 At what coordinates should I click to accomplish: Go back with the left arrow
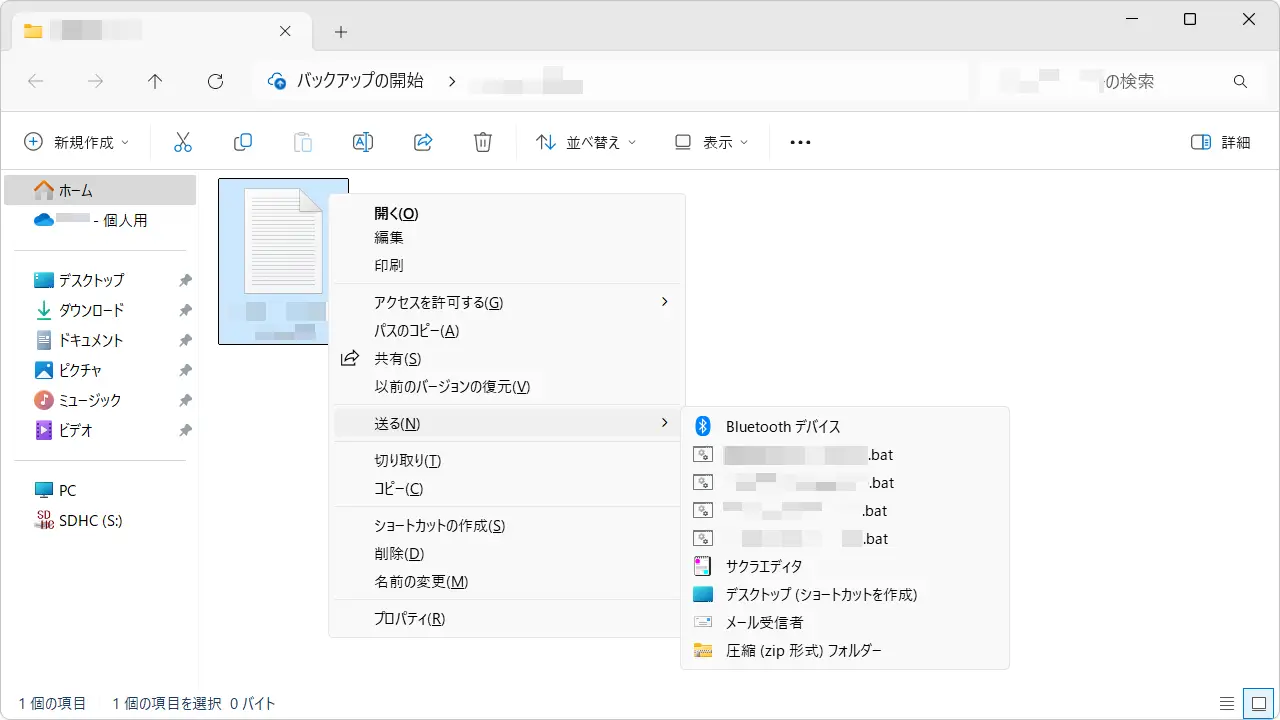pyautogui.click(x=36, y=82)
